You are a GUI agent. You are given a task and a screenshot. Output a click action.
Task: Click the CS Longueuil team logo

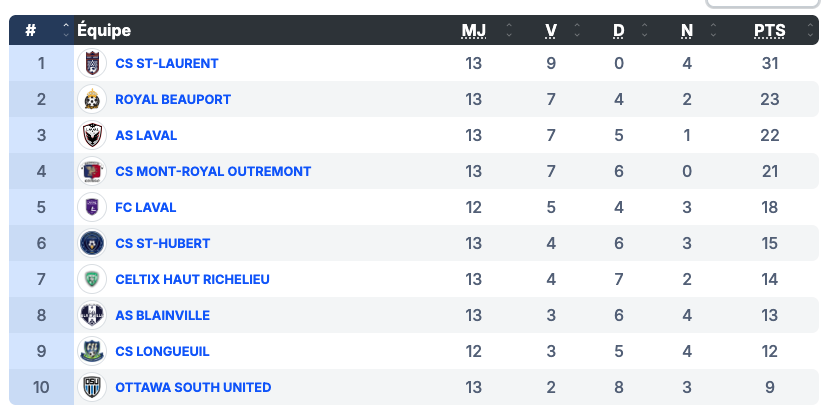coord(92,351)
